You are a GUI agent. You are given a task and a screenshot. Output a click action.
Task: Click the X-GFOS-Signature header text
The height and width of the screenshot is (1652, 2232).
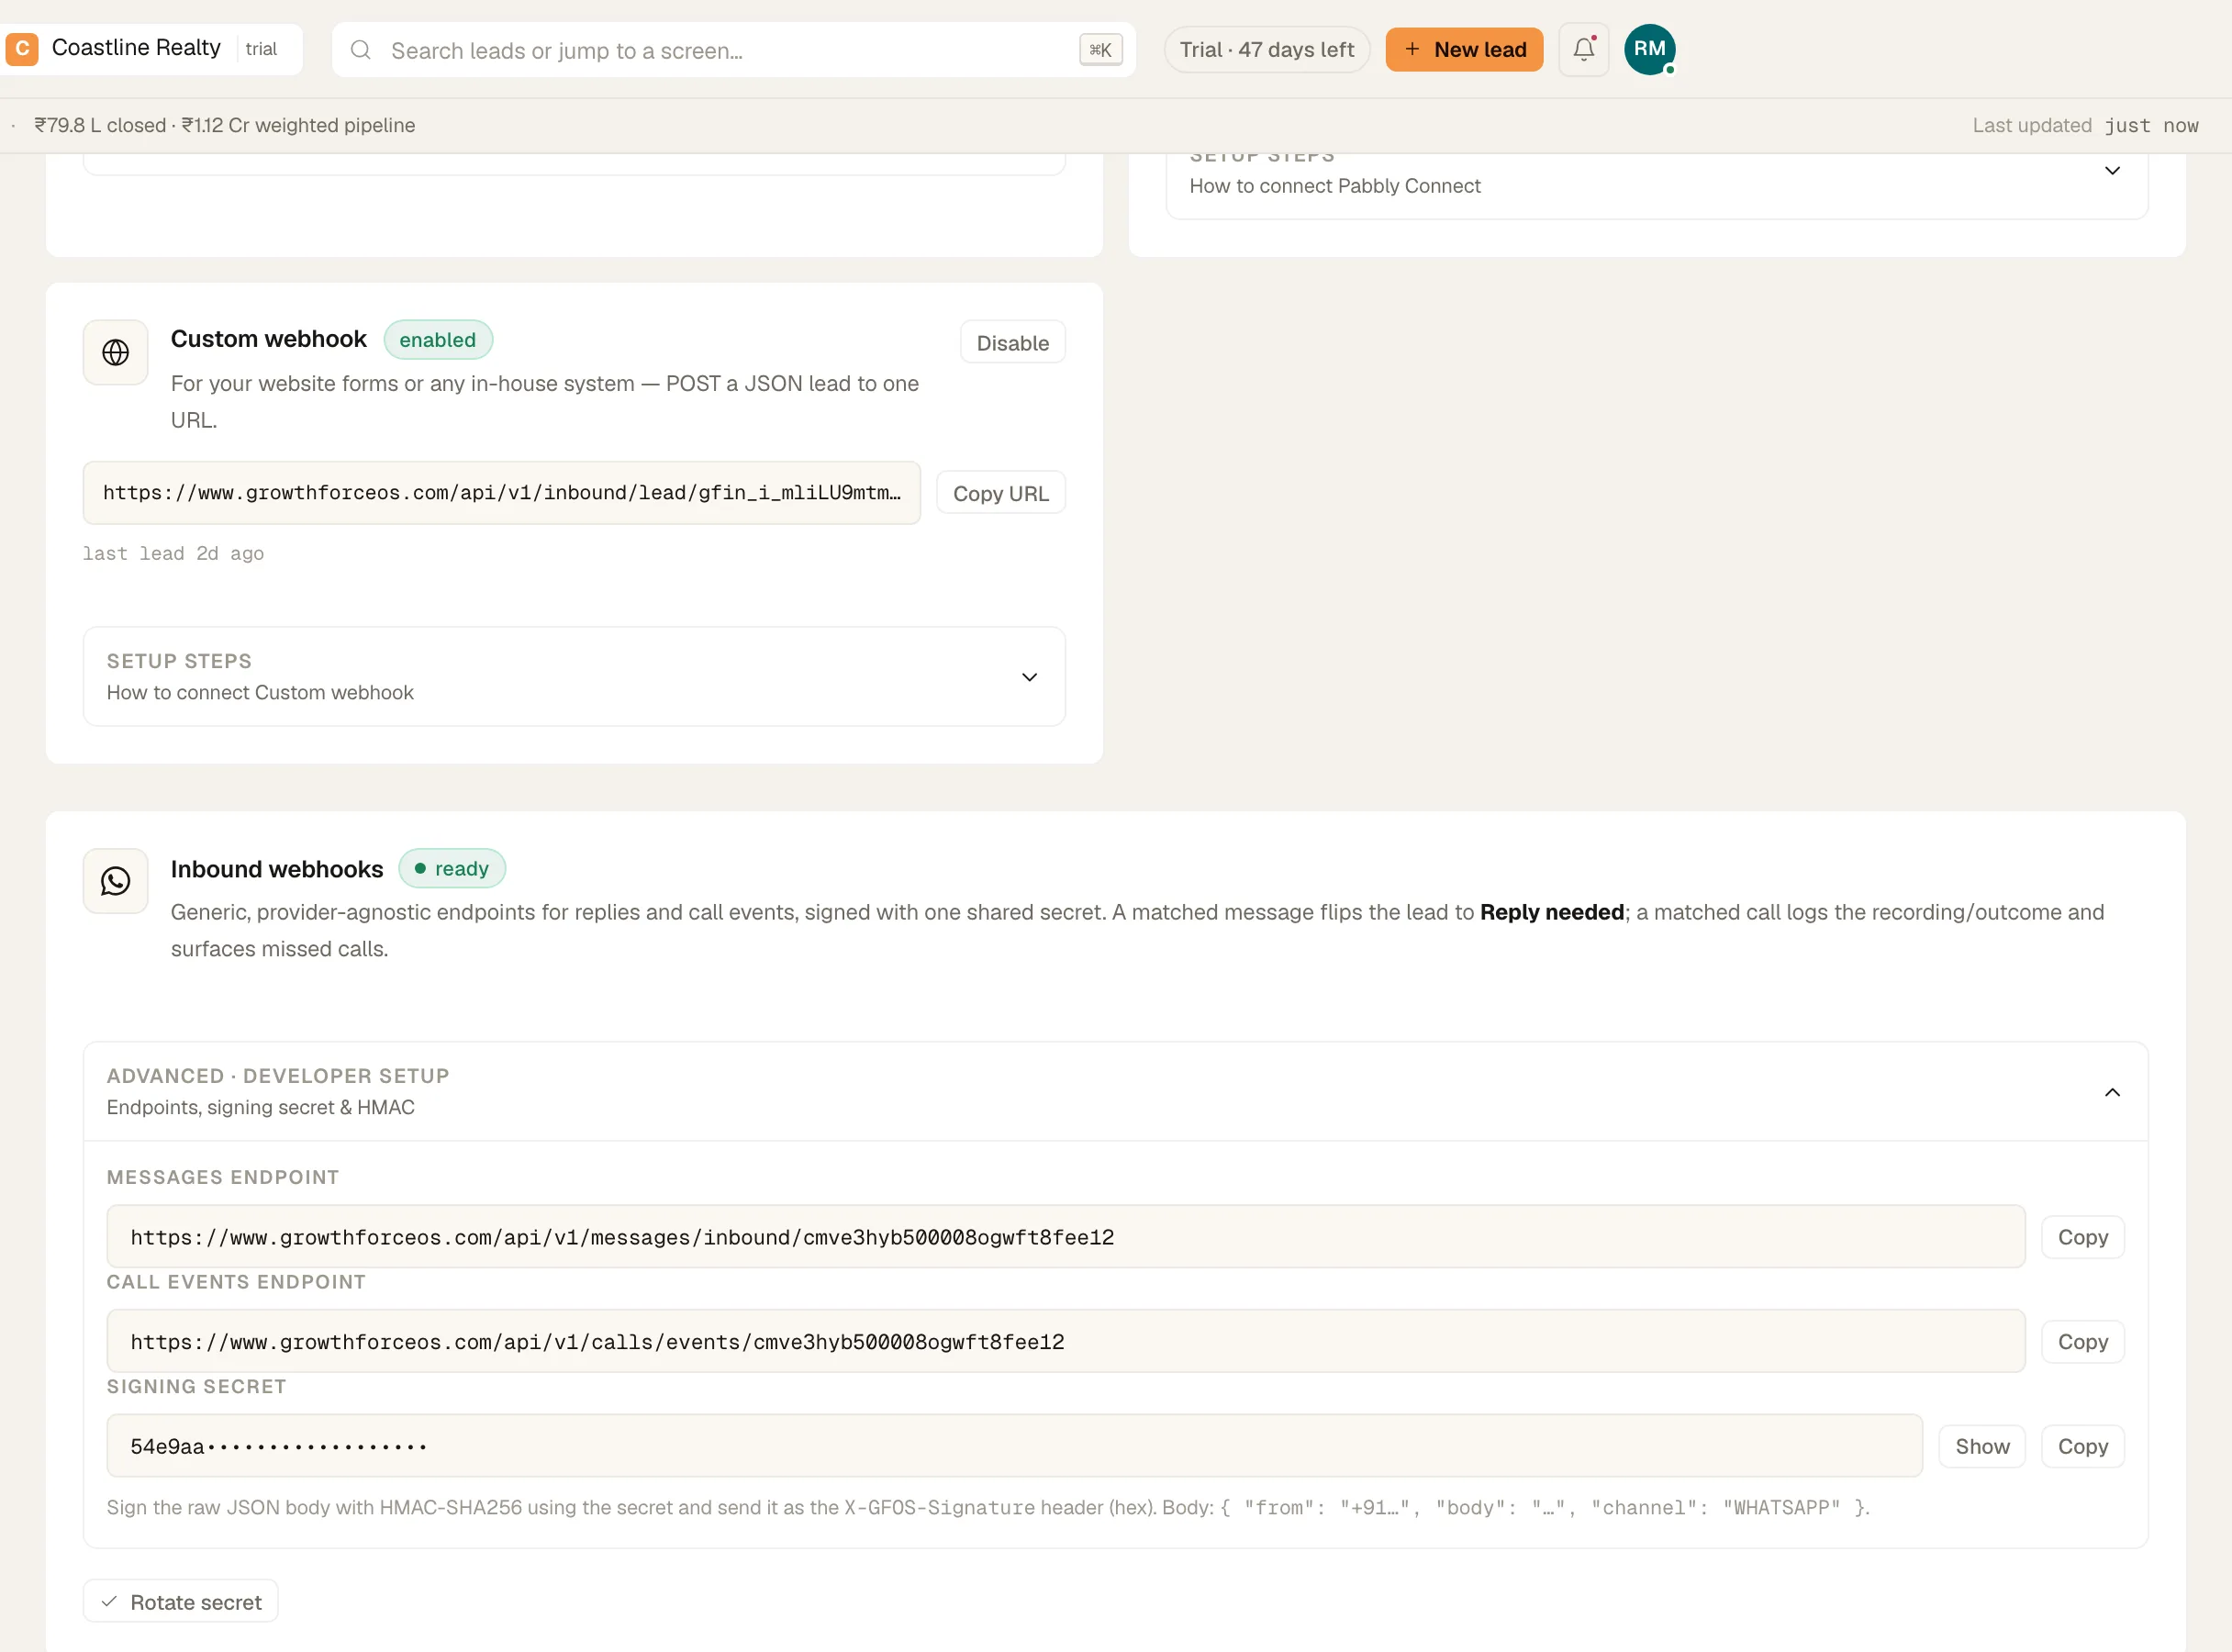pyautogui.click(x=939, y=1508)
